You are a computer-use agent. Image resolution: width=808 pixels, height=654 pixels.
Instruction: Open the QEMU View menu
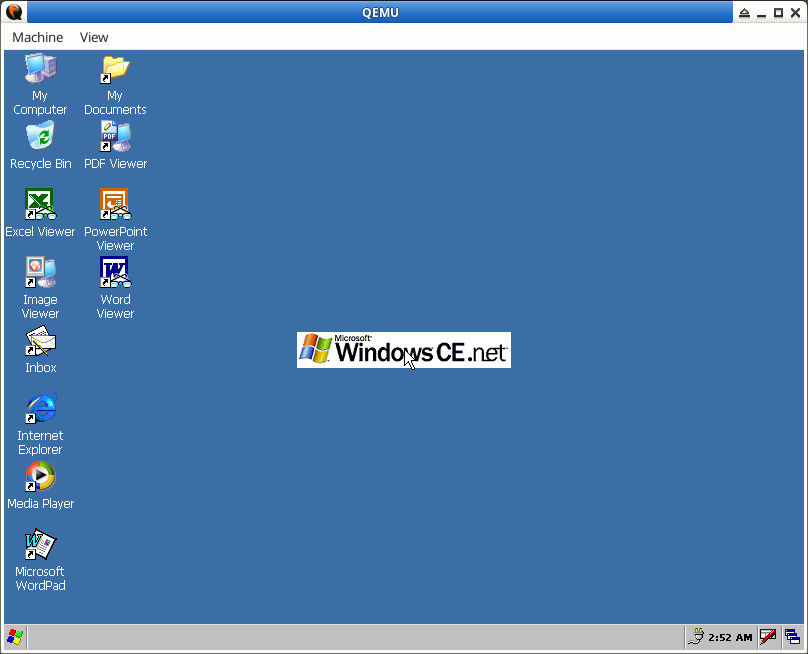click(x=94, y=37)
